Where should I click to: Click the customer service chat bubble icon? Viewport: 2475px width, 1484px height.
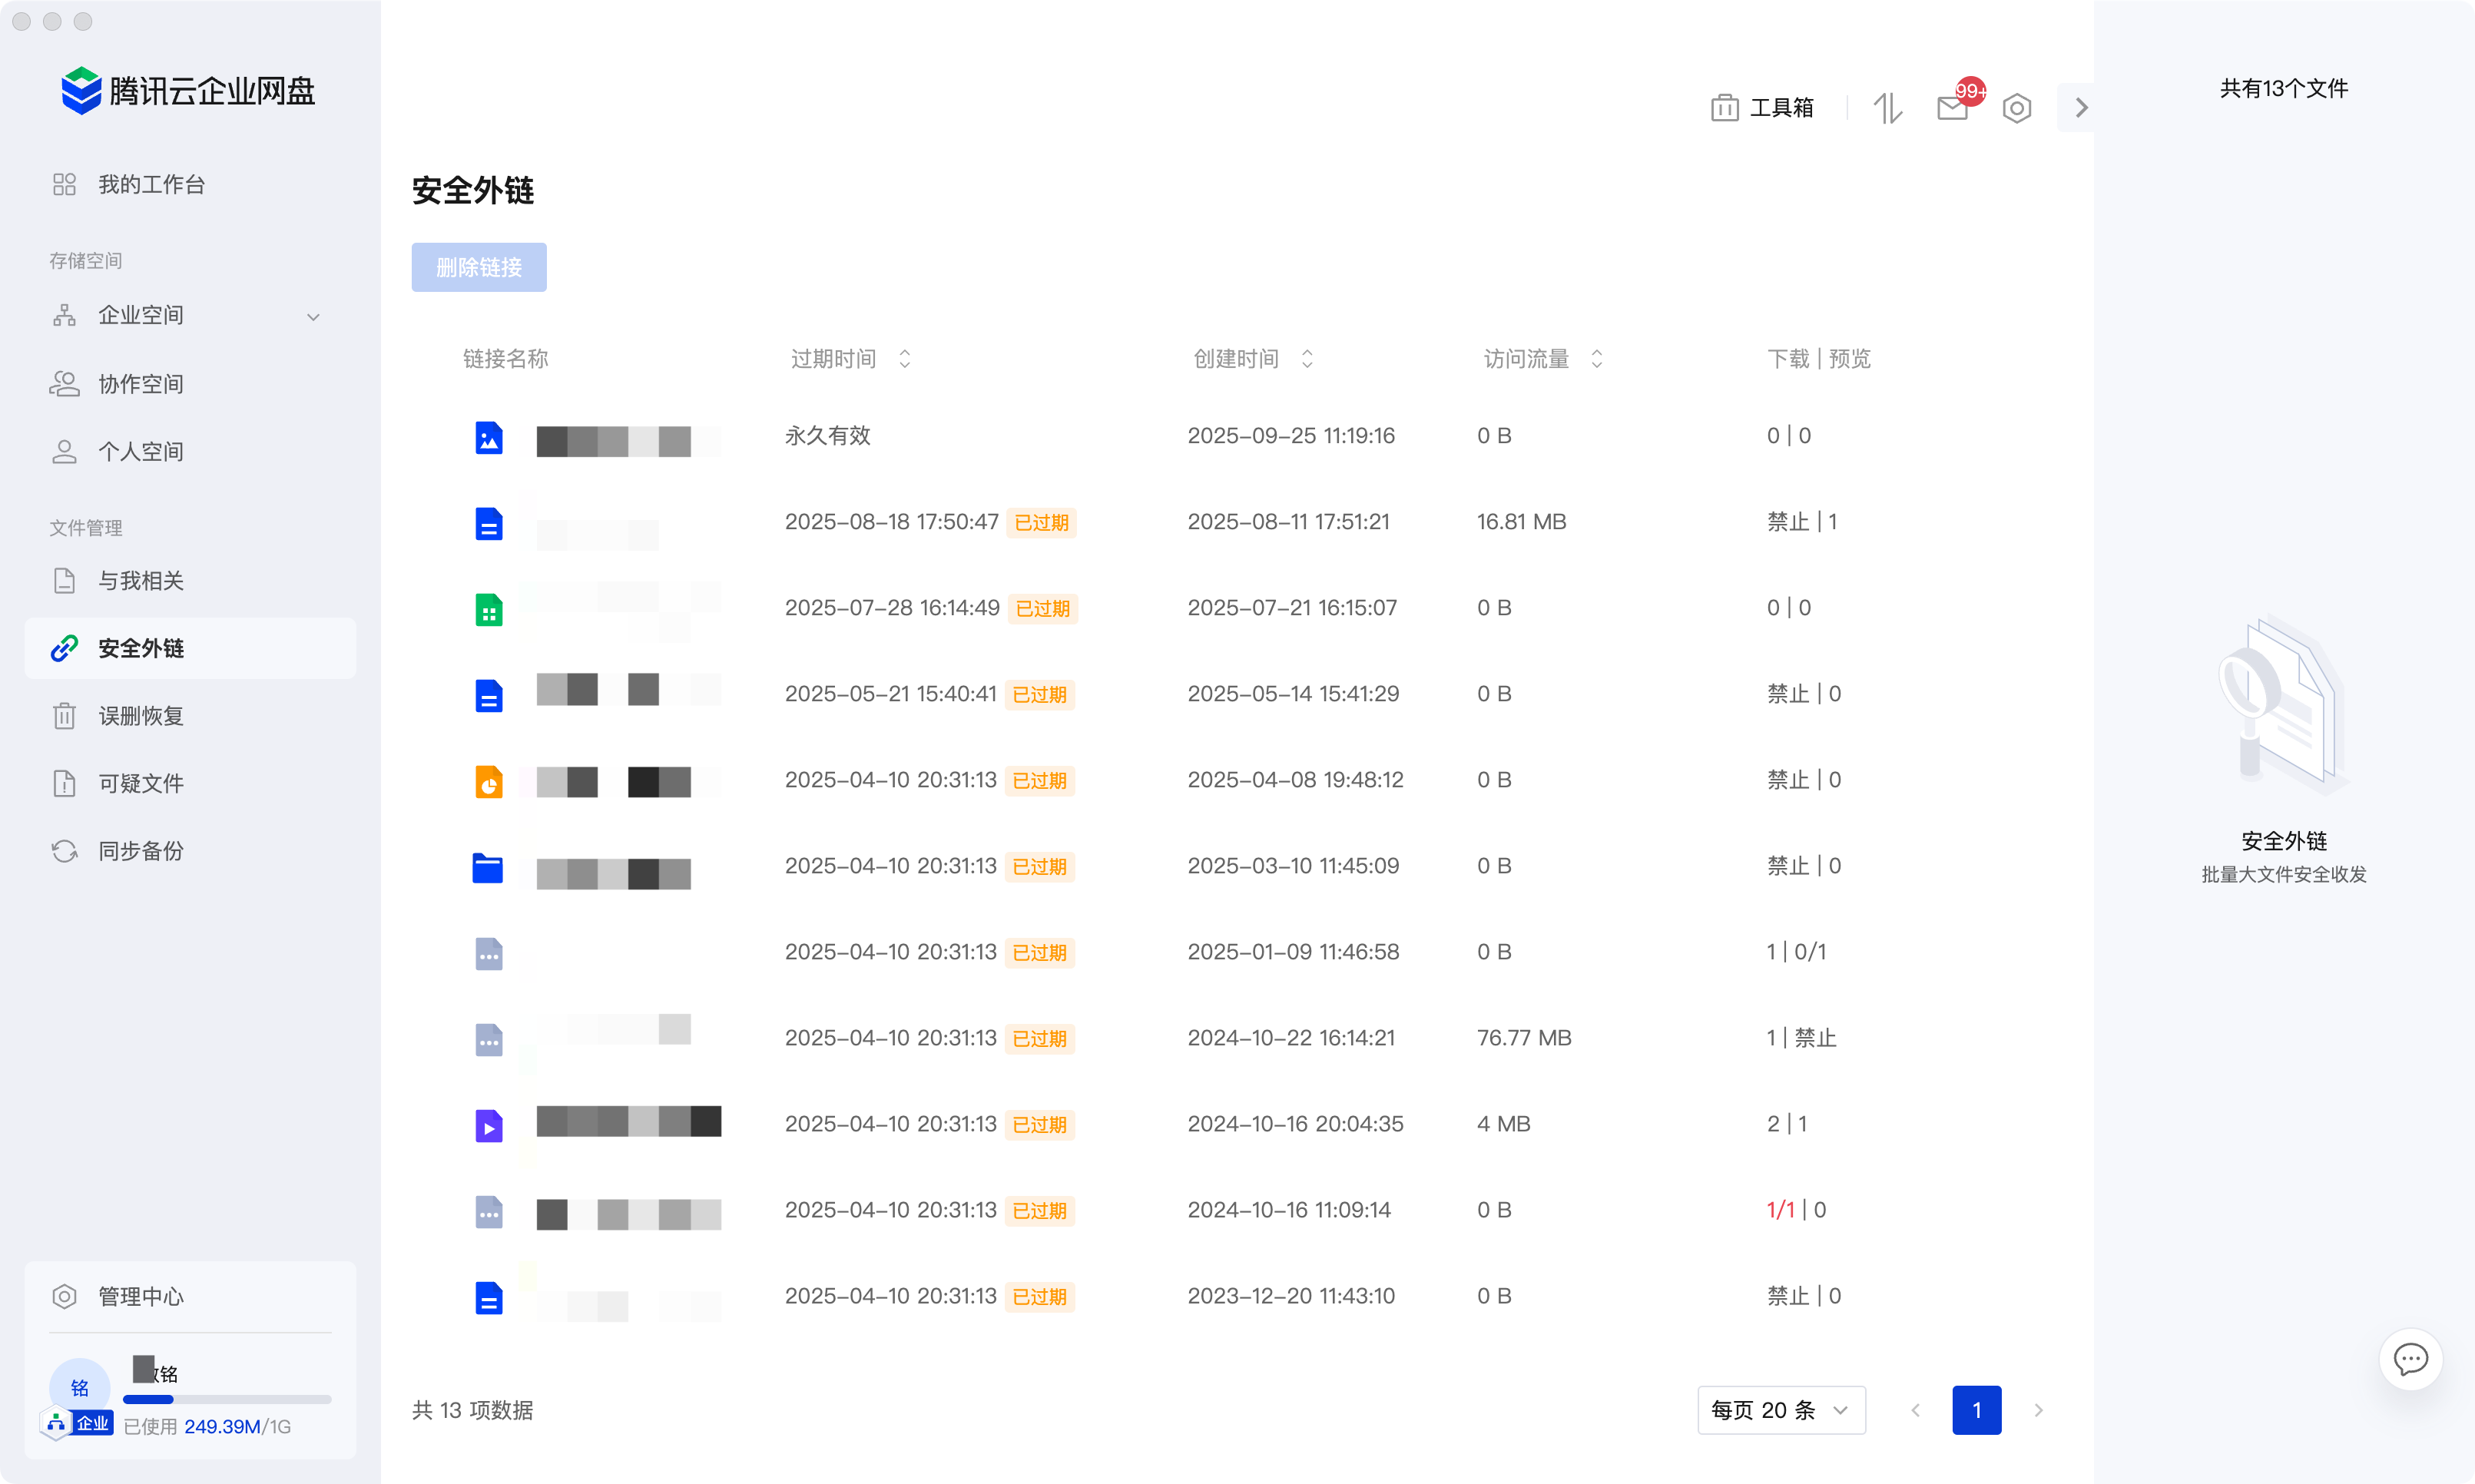pos(2410,1359)
